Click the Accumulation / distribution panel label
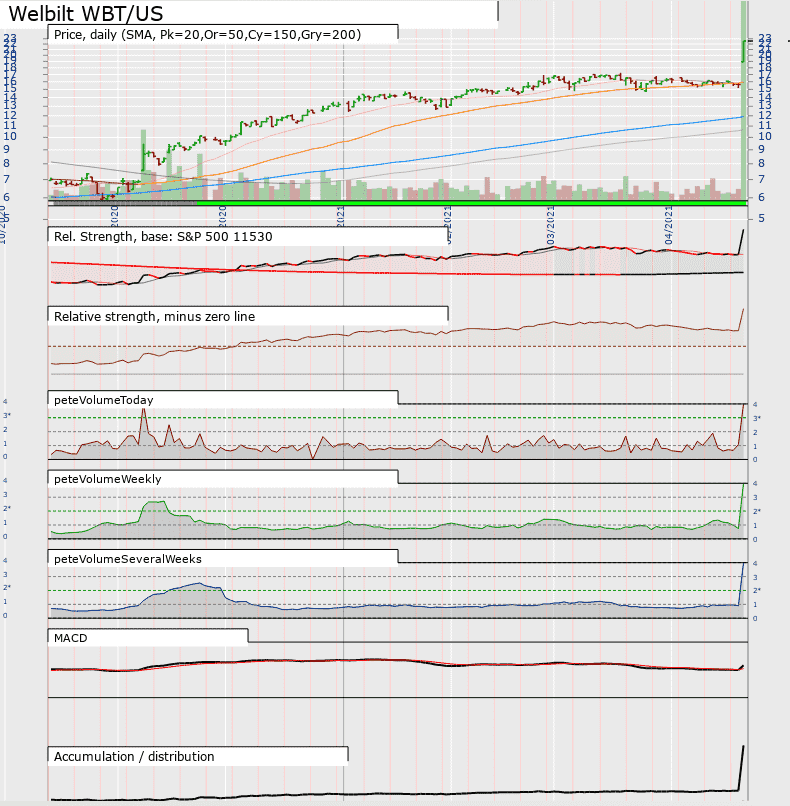The image size is (790, 806). coord(134,757)
